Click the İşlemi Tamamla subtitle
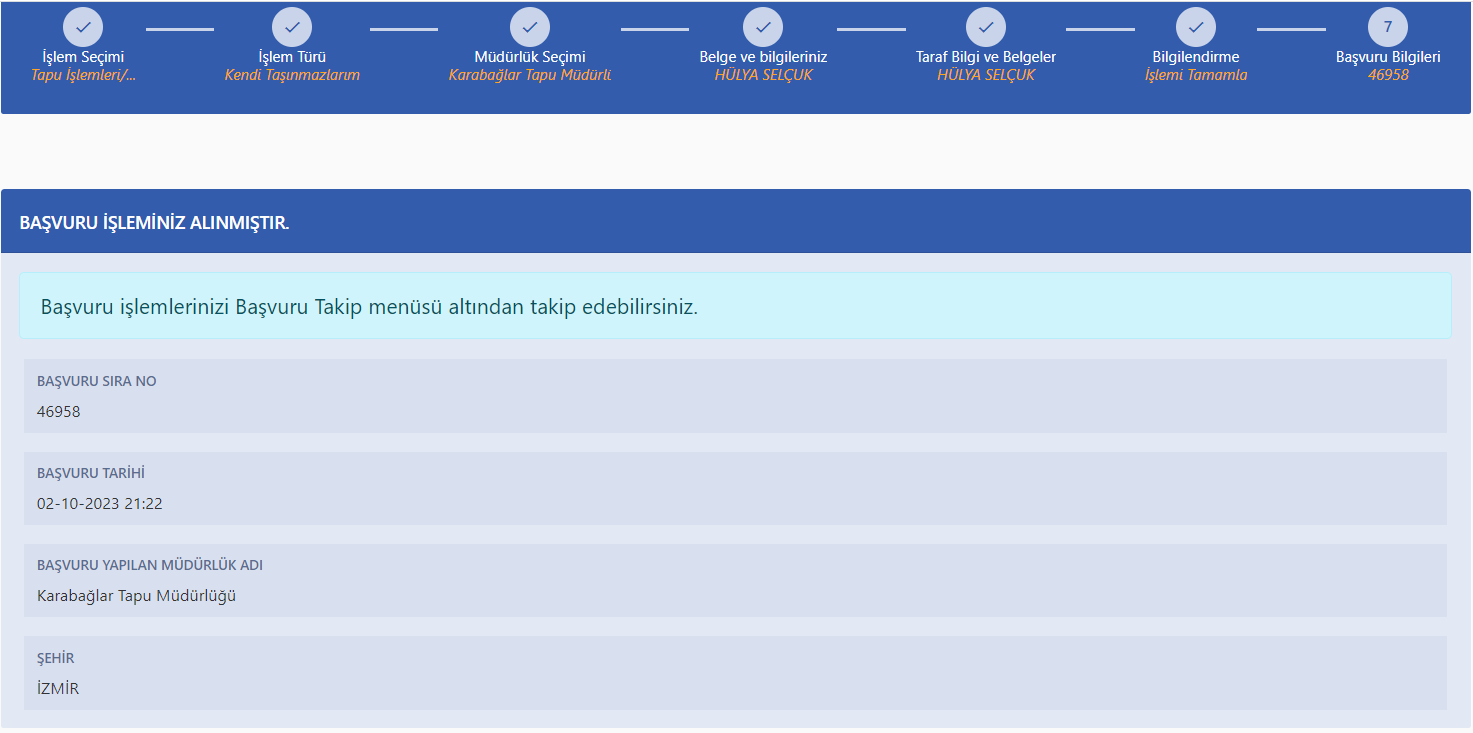This screenshot has height=733, width=1473. click(1196, 75)
